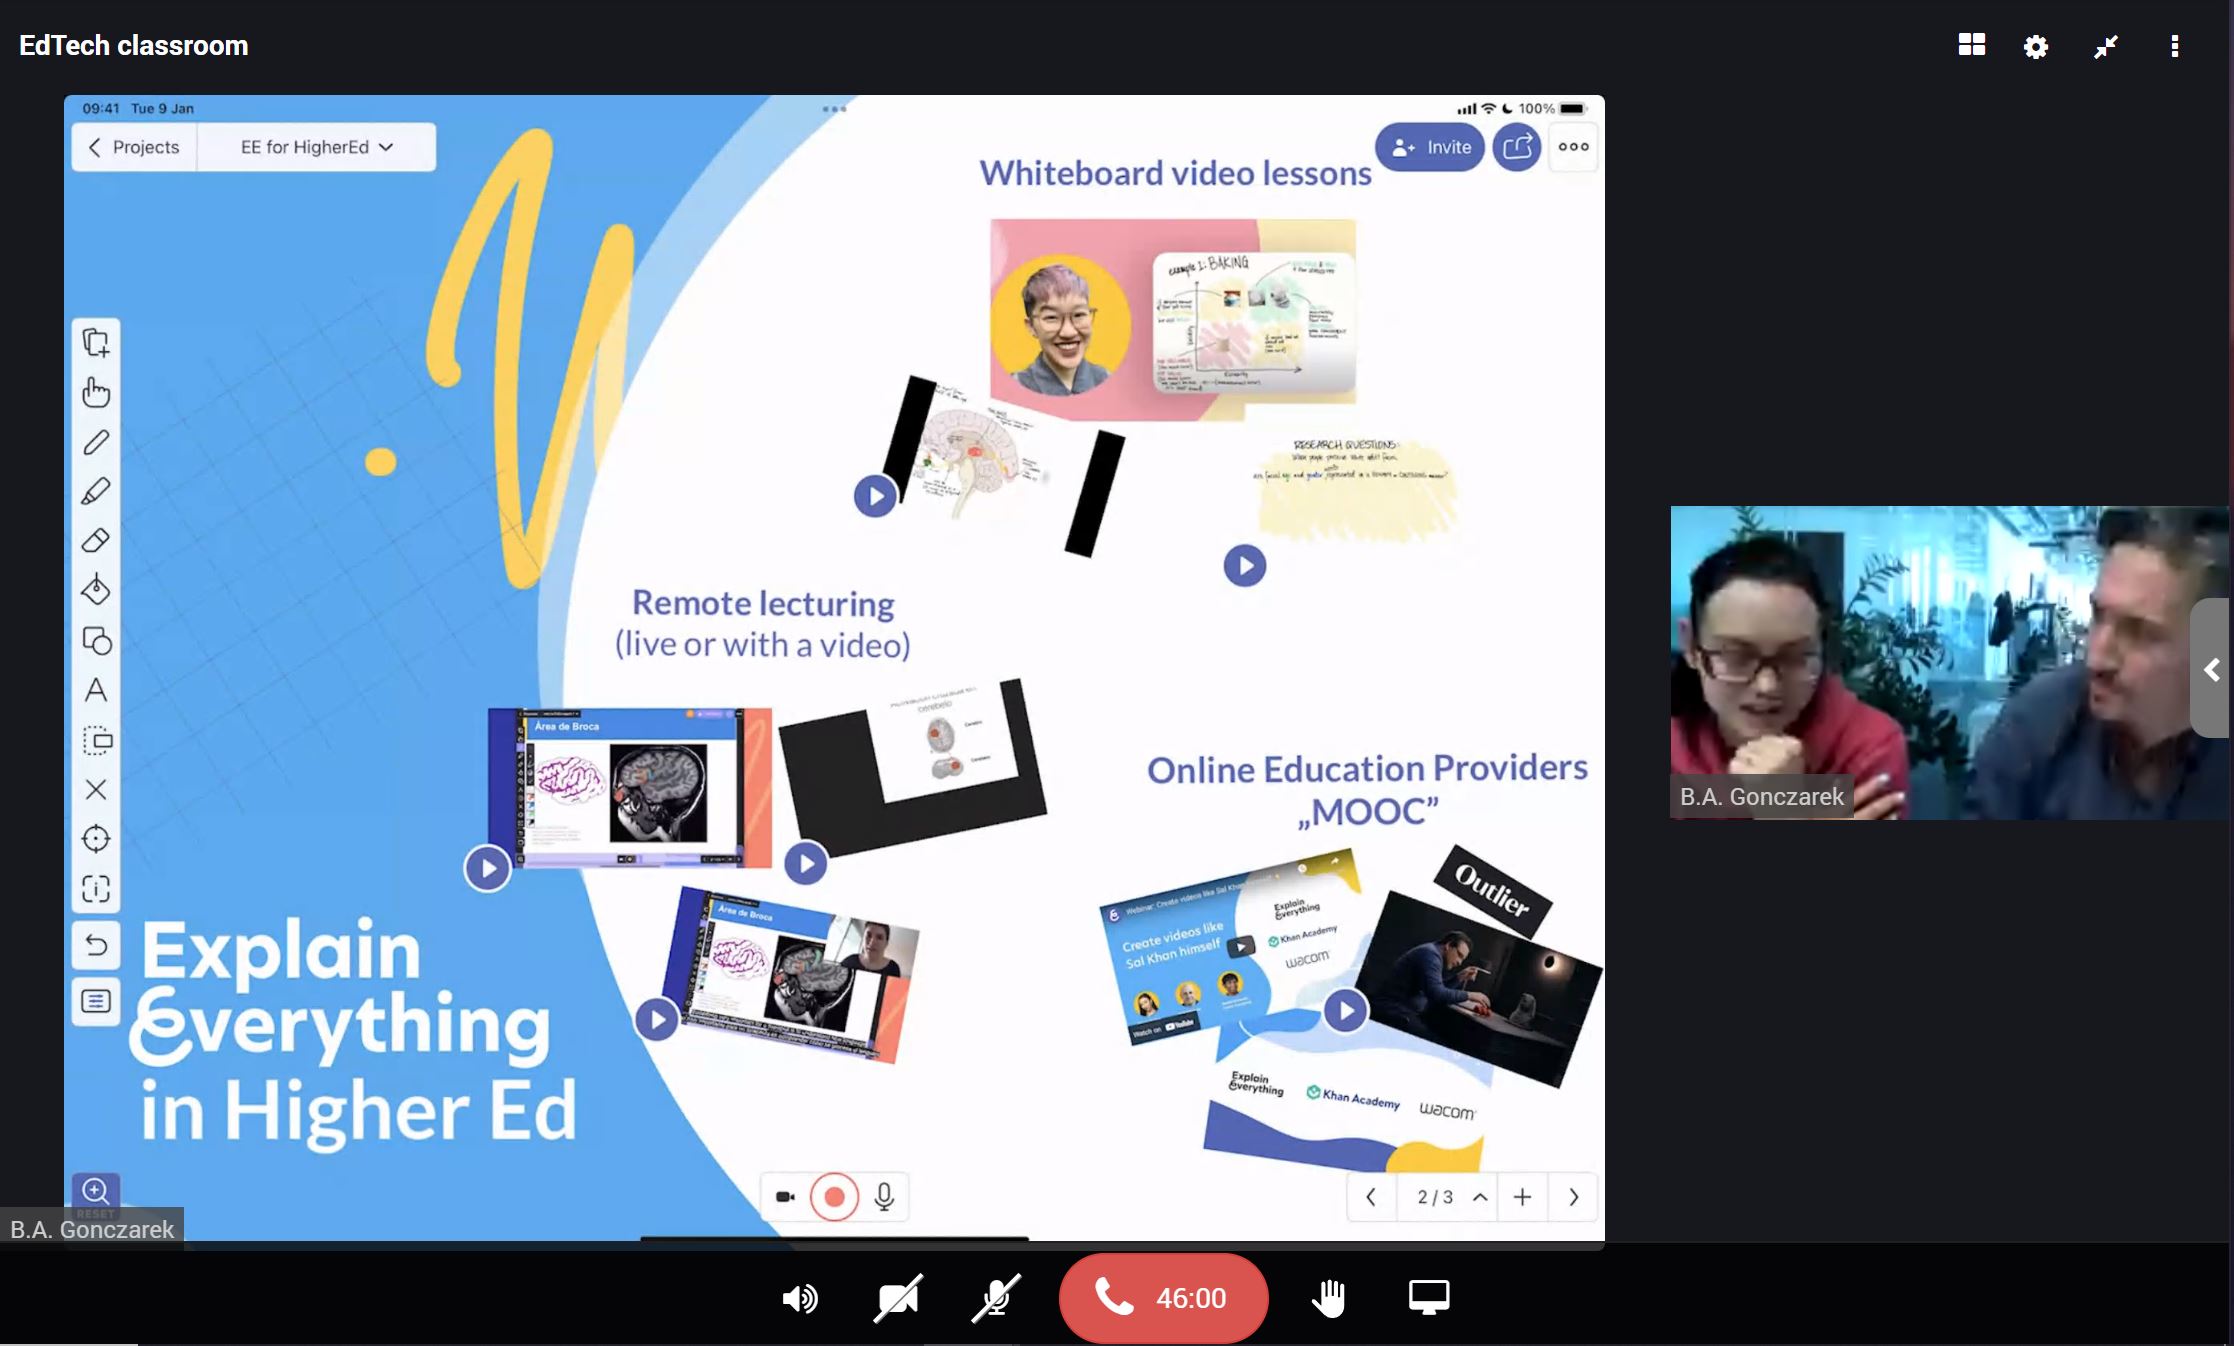Open the three dots handle above the whiteboard

click(x=834, y=109)
